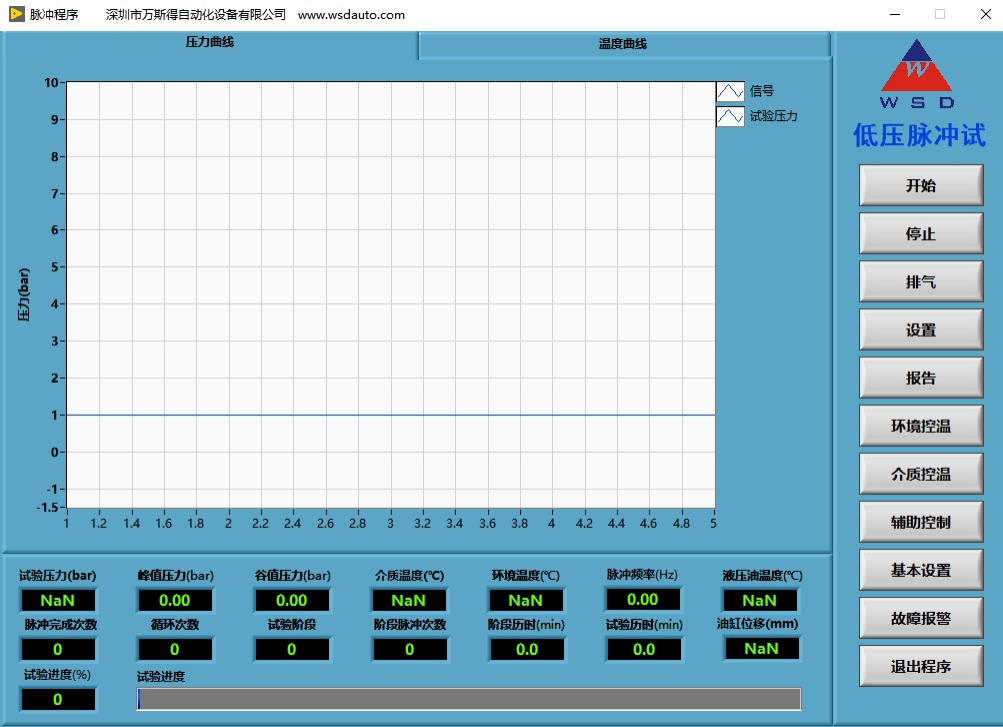Image resolution: width=1003 pixels, height=727 pixels.
Task: Click the 试验进度 progress bar
Action: (x=468, y=699)
